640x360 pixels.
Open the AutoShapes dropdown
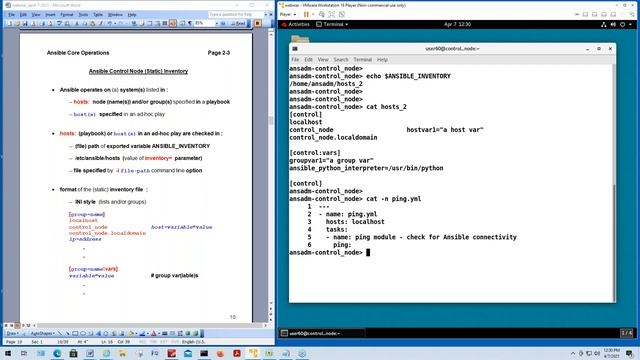tap(42, 333)
